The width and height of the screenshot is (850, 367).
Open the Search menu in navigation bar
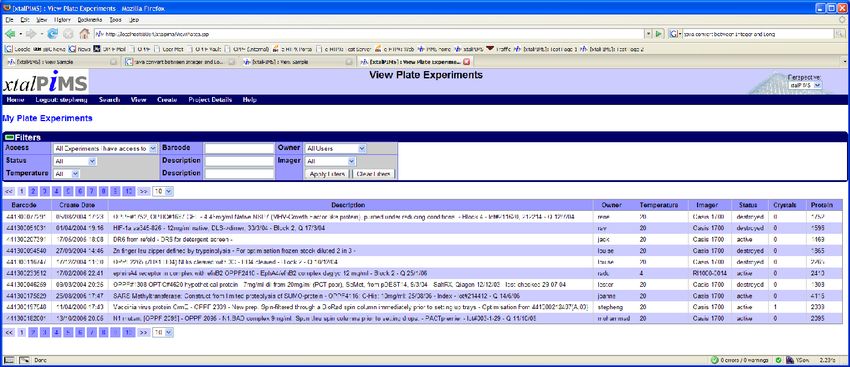[110, 100]
